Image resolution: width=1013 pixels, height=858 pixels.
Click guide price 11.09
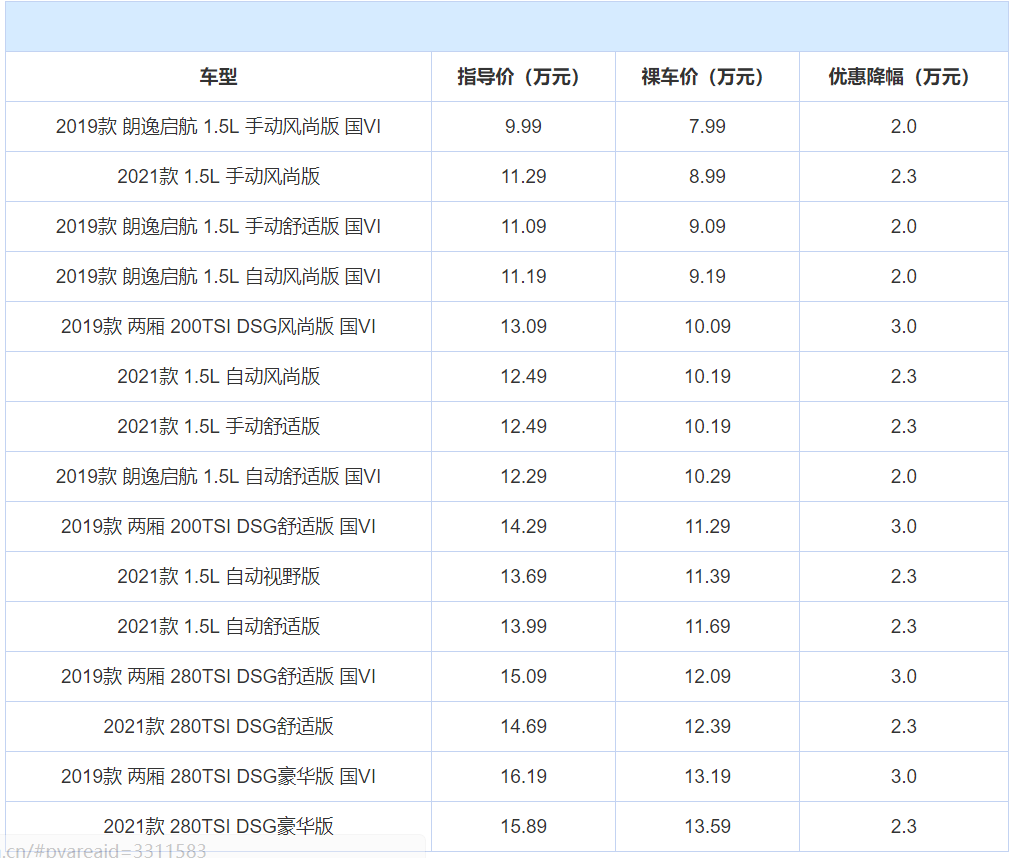523,227
